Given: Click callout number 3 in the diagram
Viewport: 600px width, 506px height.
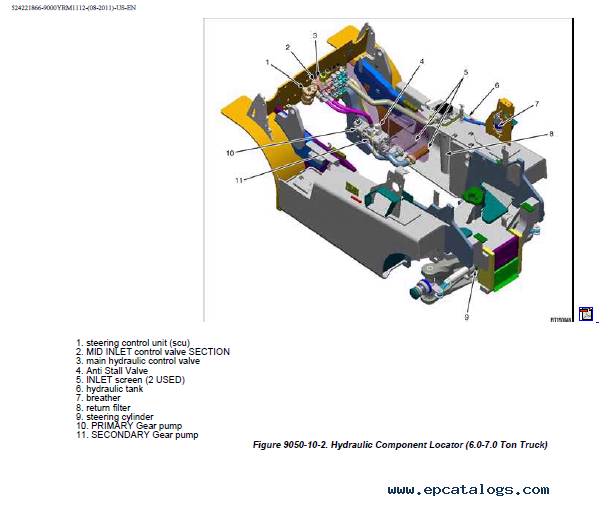Looking at the screenshot, I should pyautogui.click(x=315, y=36).
